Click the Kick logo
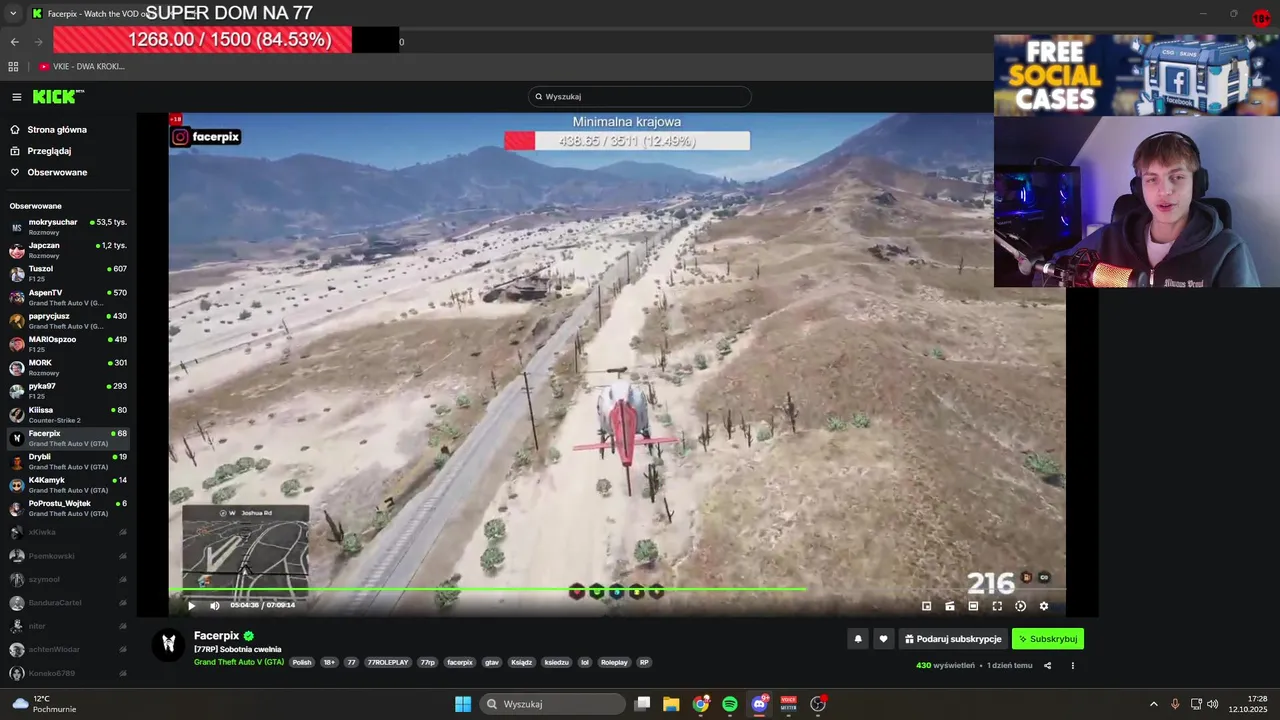 (58, 96)
